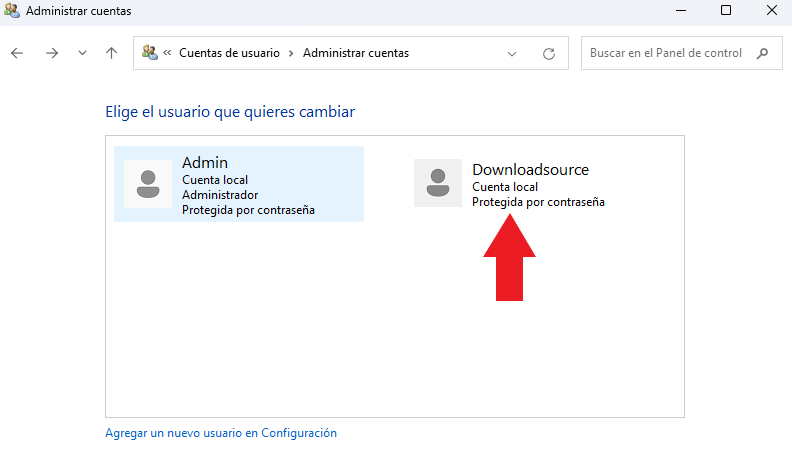792x471 pixels.
Task: Open the Admin account name
Action: point(205,163)
